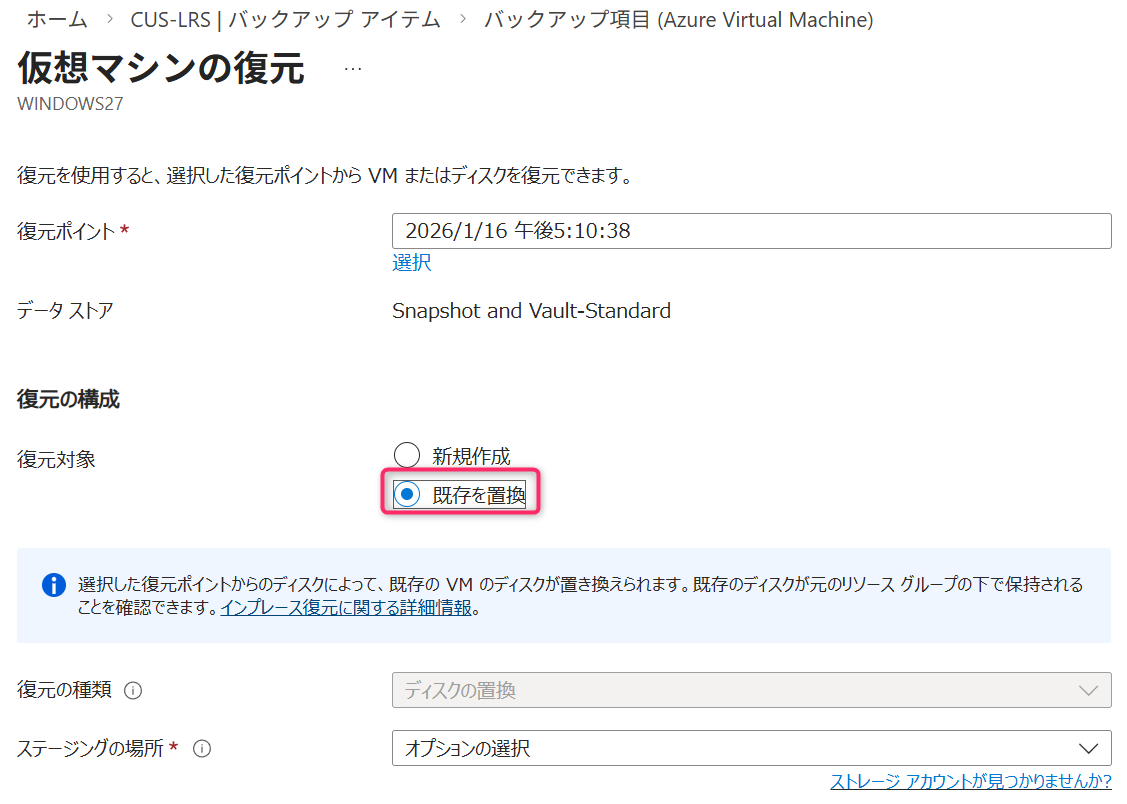This screenshot has width=1127, height=804.
Task: Click the 選択 link under restore point
Action: (x=411, y=263)
